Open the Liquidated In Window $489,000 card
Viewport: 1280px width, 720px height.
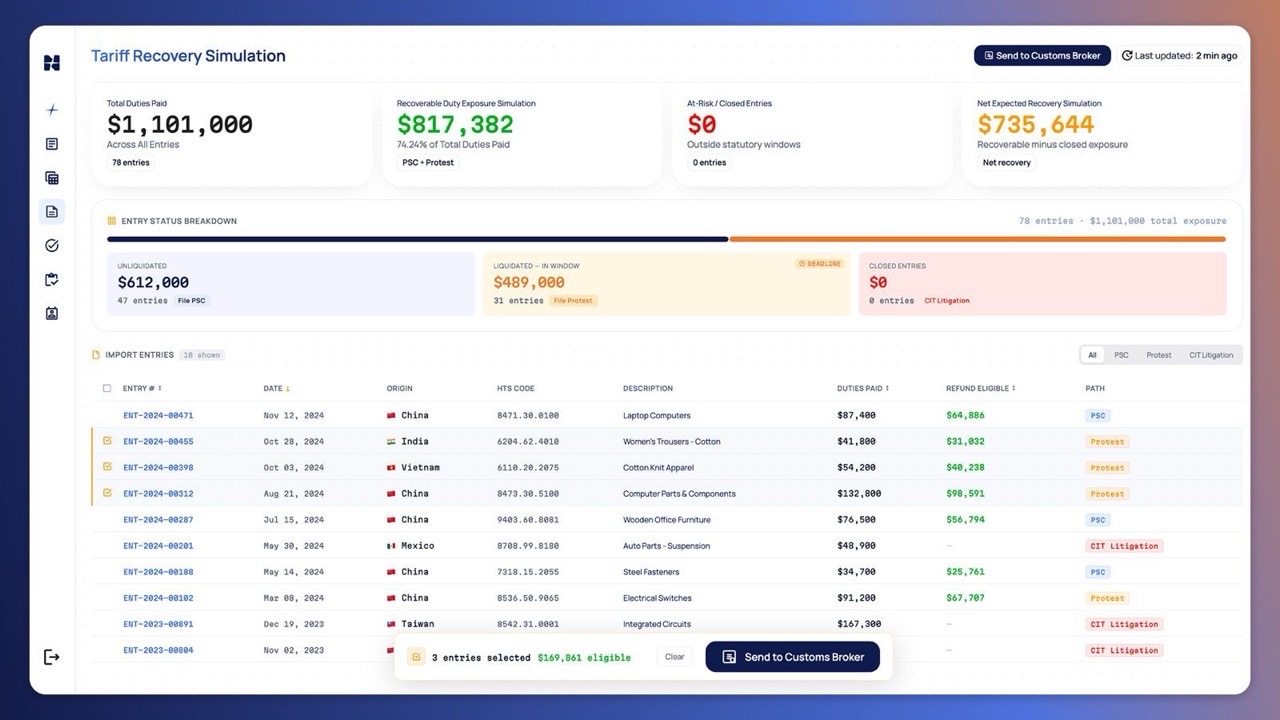coord(667,284)
